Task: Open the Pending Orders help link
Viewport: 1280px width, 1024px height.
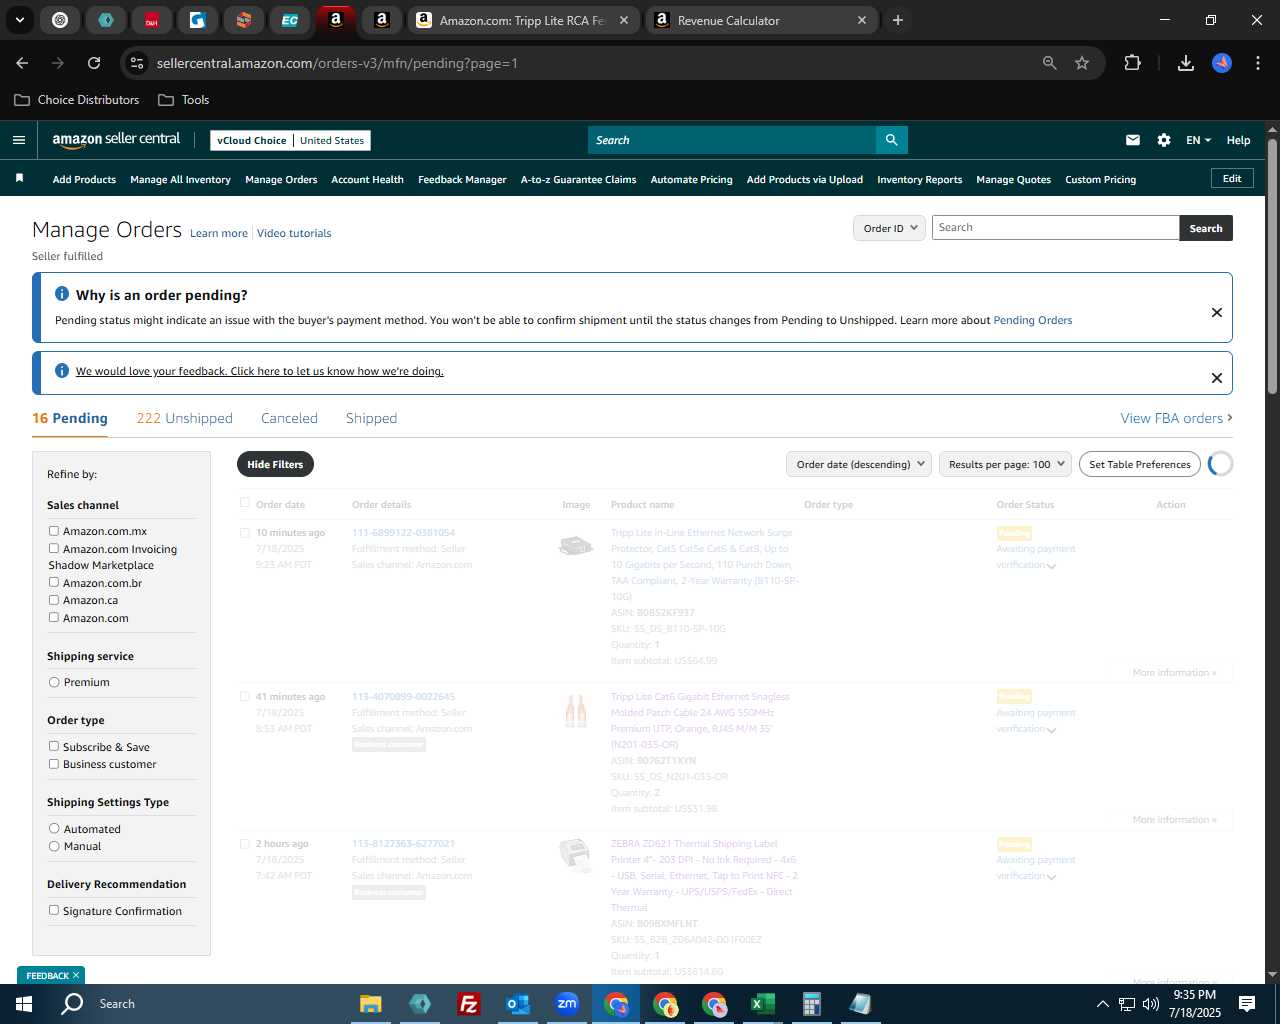Action: 1032,320
